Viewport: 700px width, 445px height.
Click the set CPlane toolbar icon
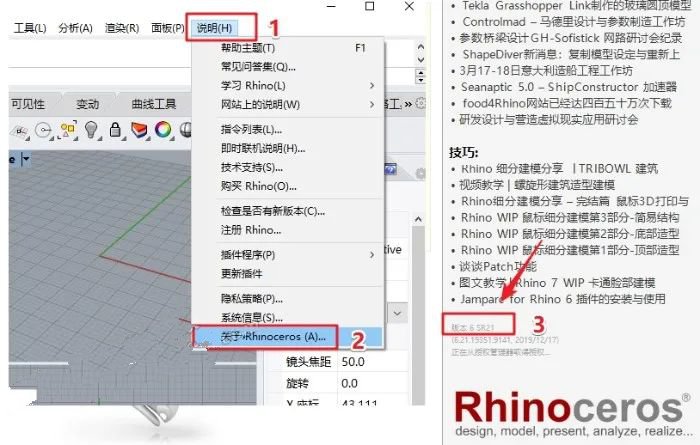coord(21,131)
